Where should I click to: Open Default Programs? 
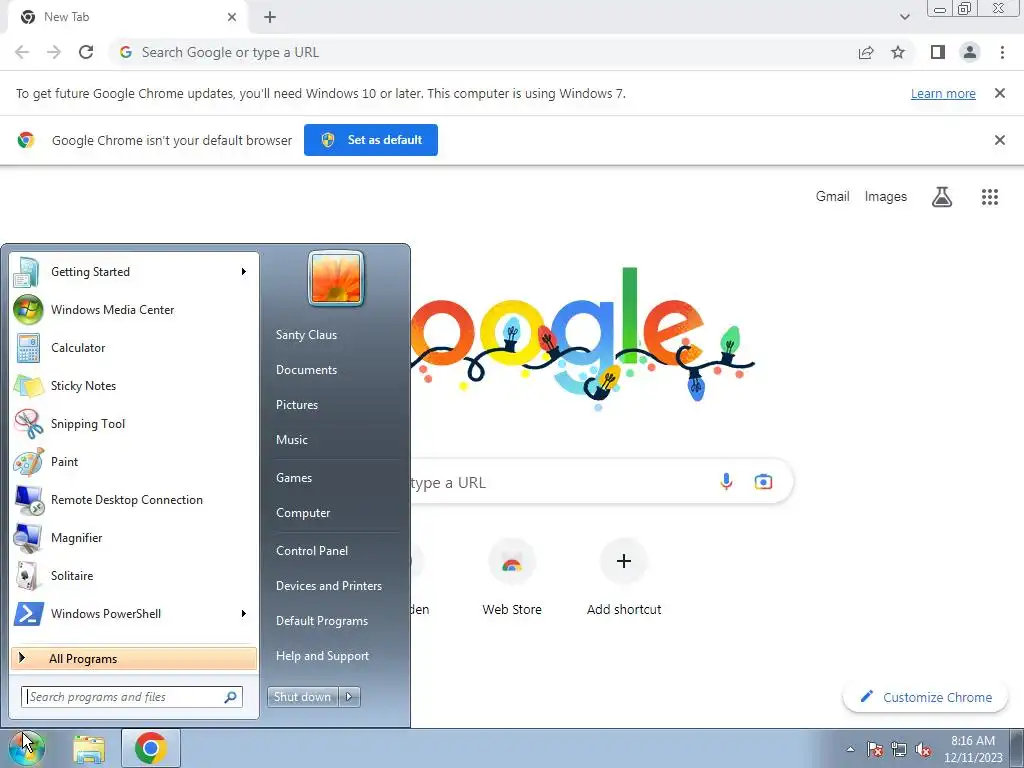click(x=322, y=620)
